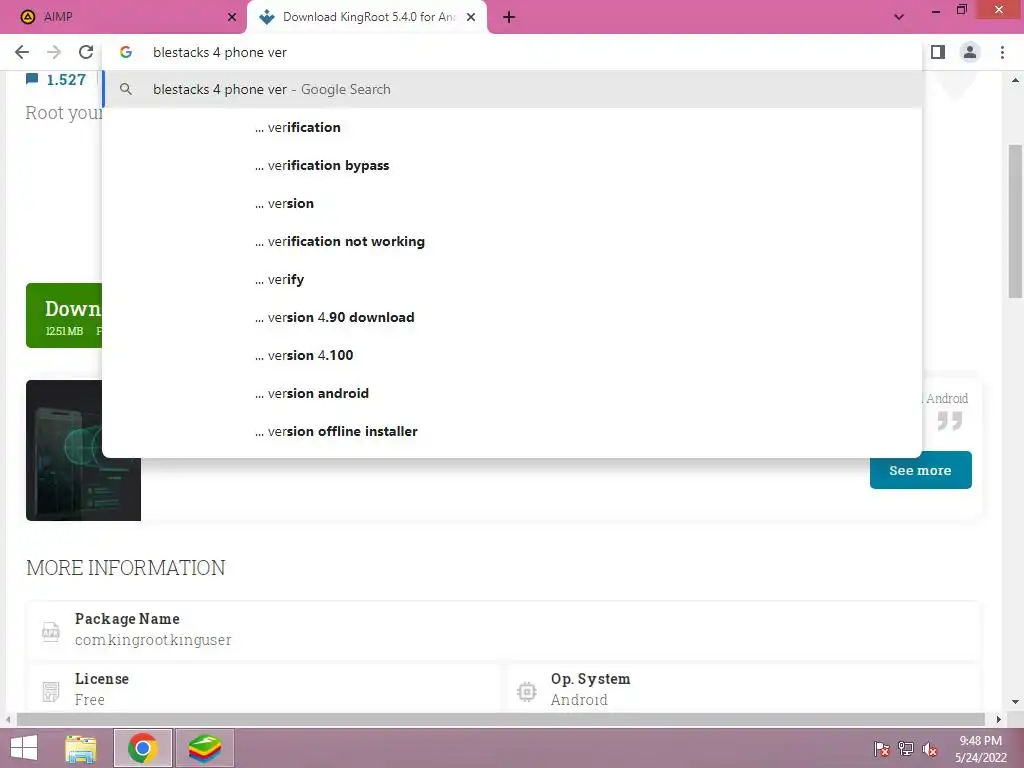1024x768 pixels.
Task: Choose 'verification not working' suggestion
Action: [512, 241]
